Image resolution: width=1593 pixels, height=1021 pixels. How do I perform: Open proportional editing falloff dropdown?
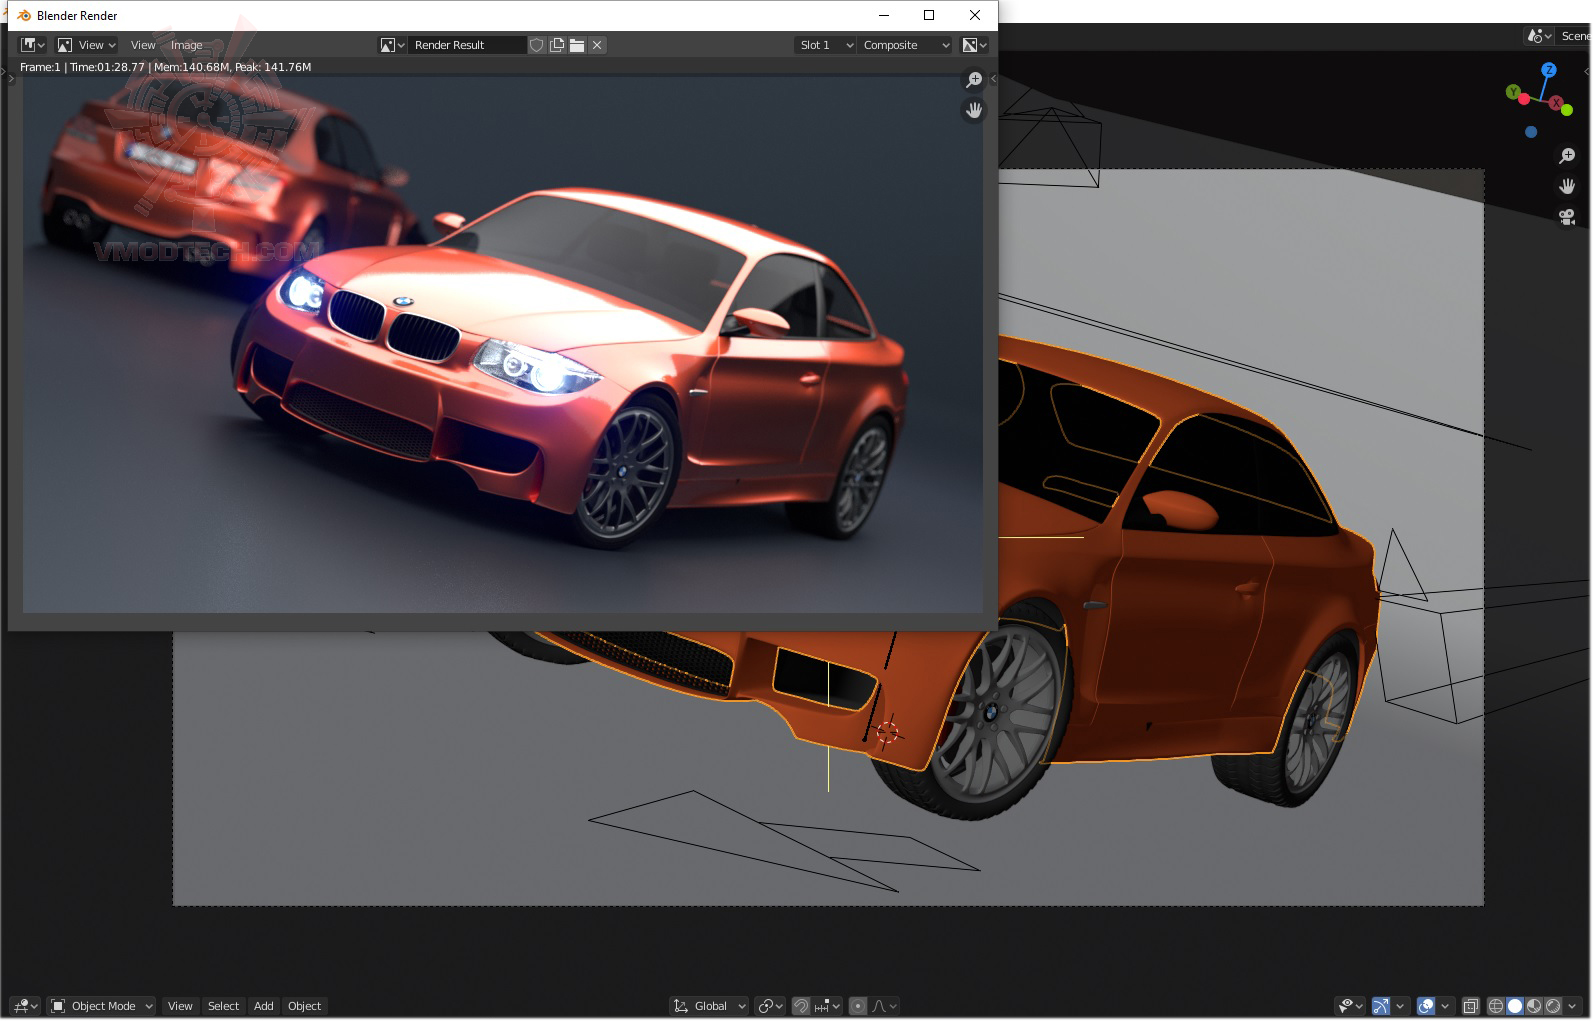[x=884, y=1006]
